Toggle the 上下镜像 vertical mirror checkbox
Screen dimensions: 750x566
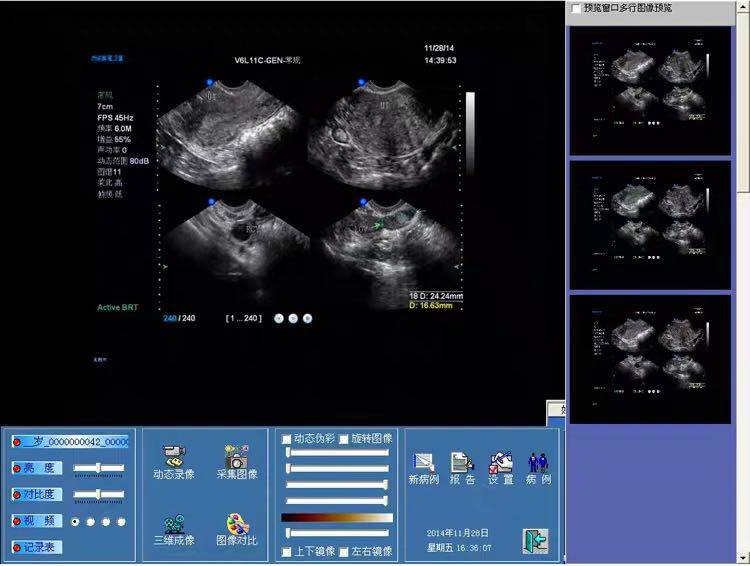(x=286, y=552)
